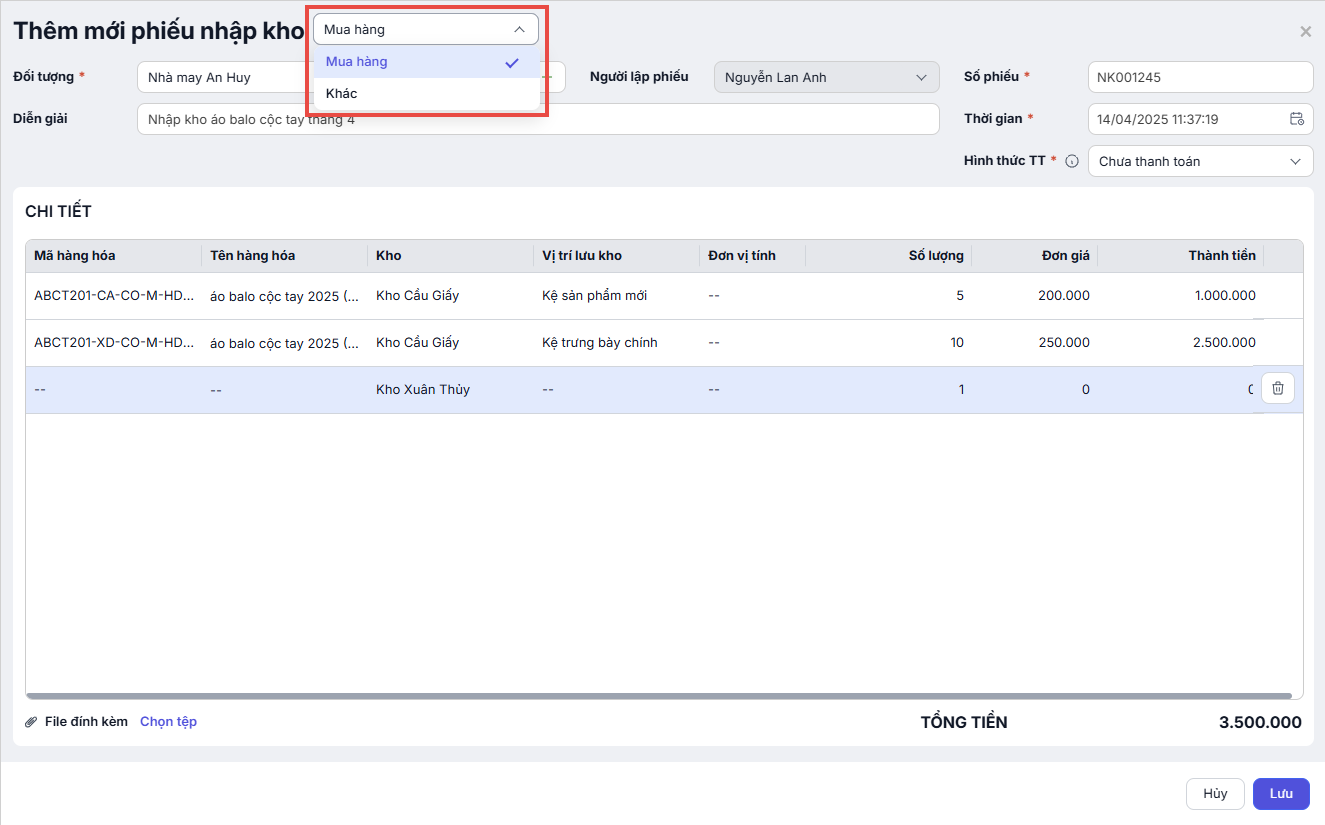The width and height of the screenshot is (1325, 825).
Task: Select the product code cell ABCT201-CA-CO-M-HD
Action: click(114, 296)
